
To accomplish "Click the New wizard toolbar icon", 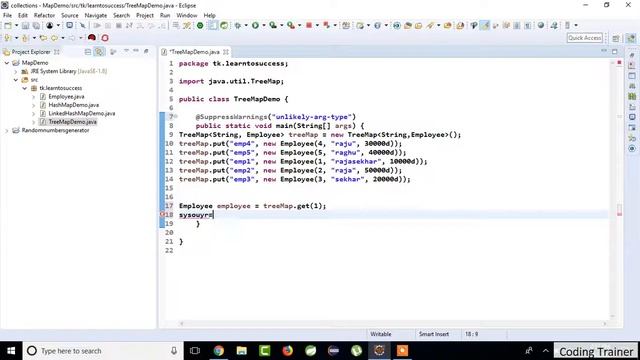I will pos(7,25).
